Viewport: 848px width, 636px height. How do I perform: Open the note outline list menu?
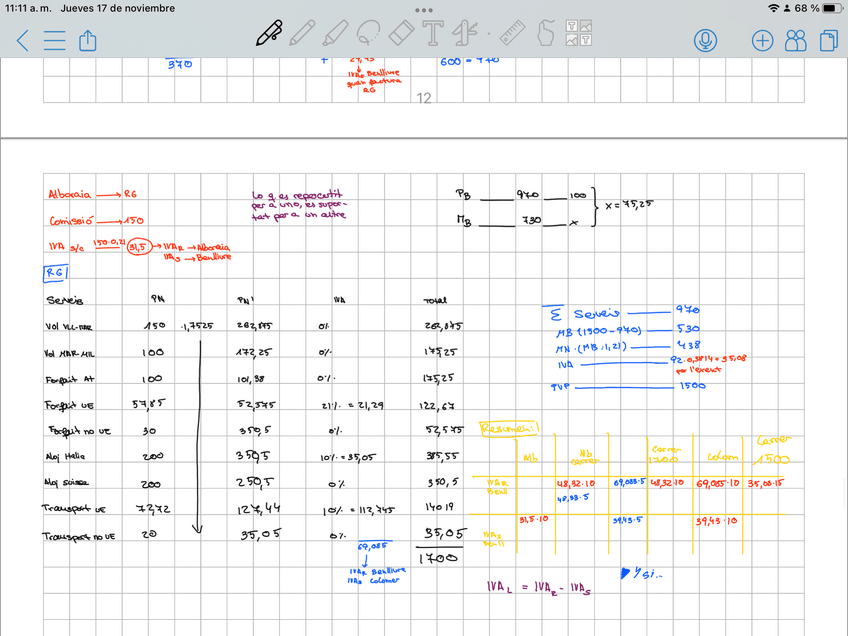point(54,40)
